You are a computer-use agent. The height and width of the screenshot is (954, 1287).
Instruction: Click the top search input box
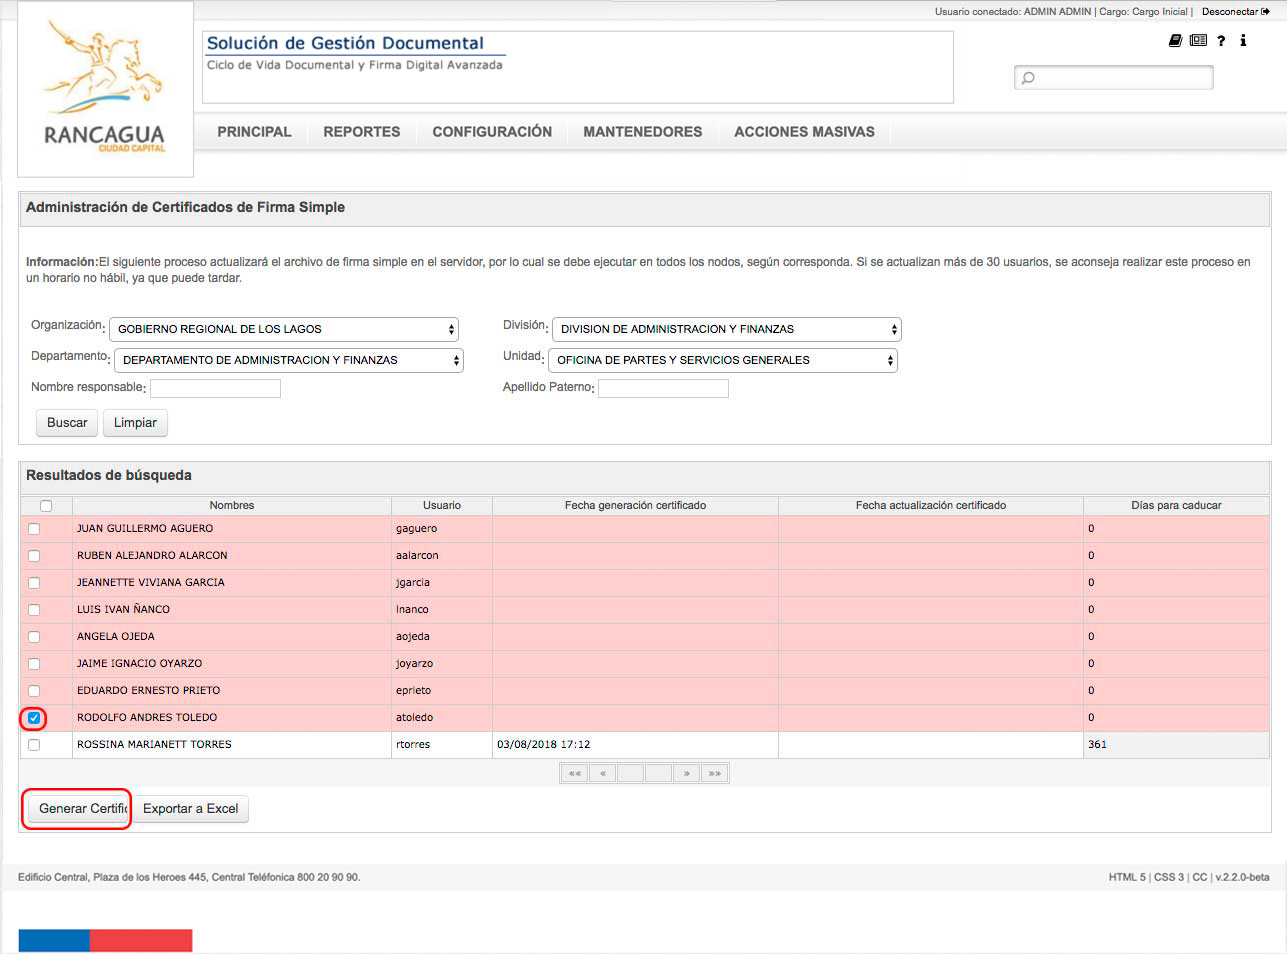(1113, 78)
